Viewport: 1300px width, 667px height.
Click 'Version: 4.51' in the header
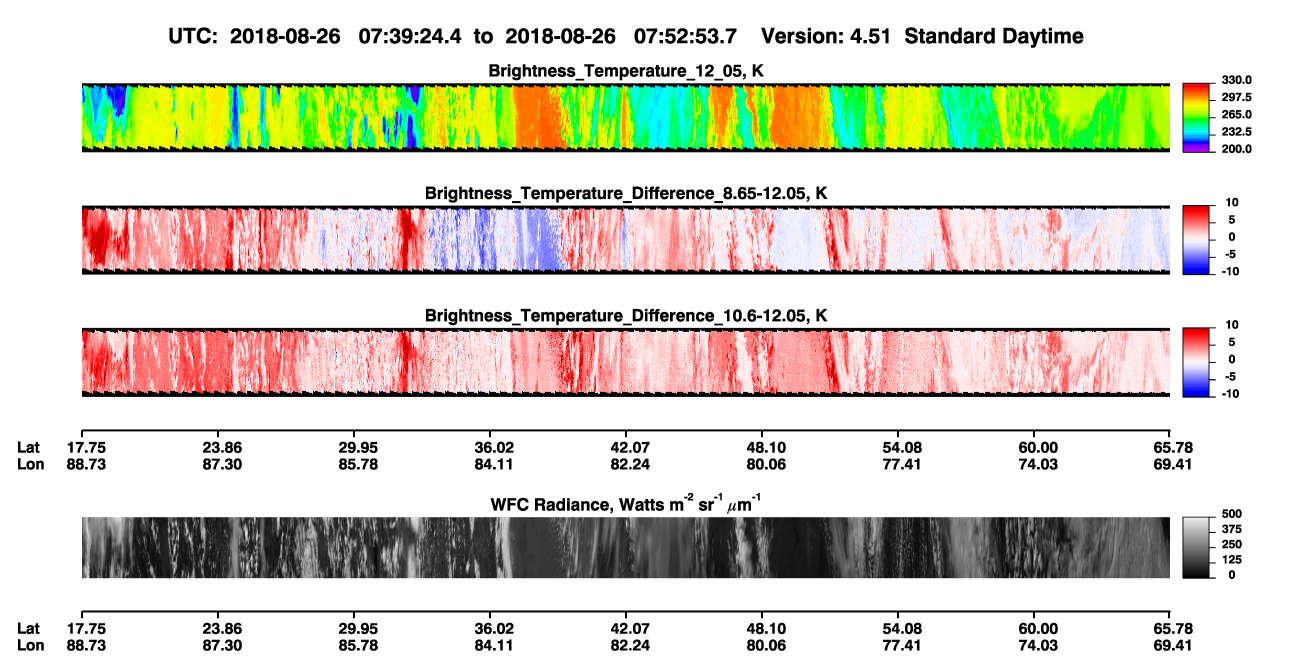click(828, 36)
